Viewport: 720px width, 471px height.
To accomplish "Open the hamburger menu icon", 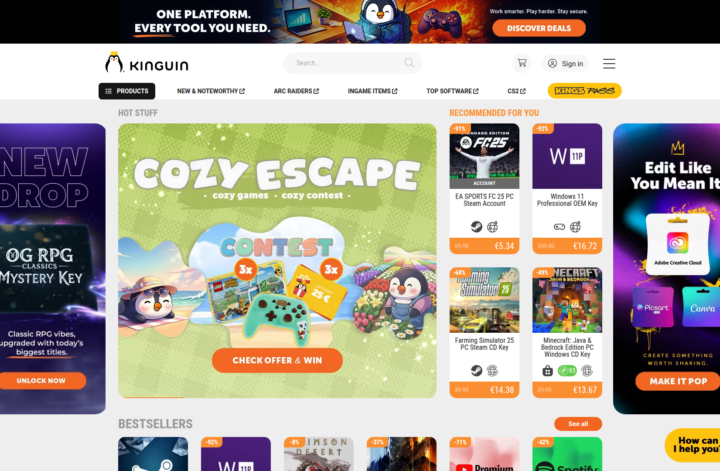I will 609,63.
